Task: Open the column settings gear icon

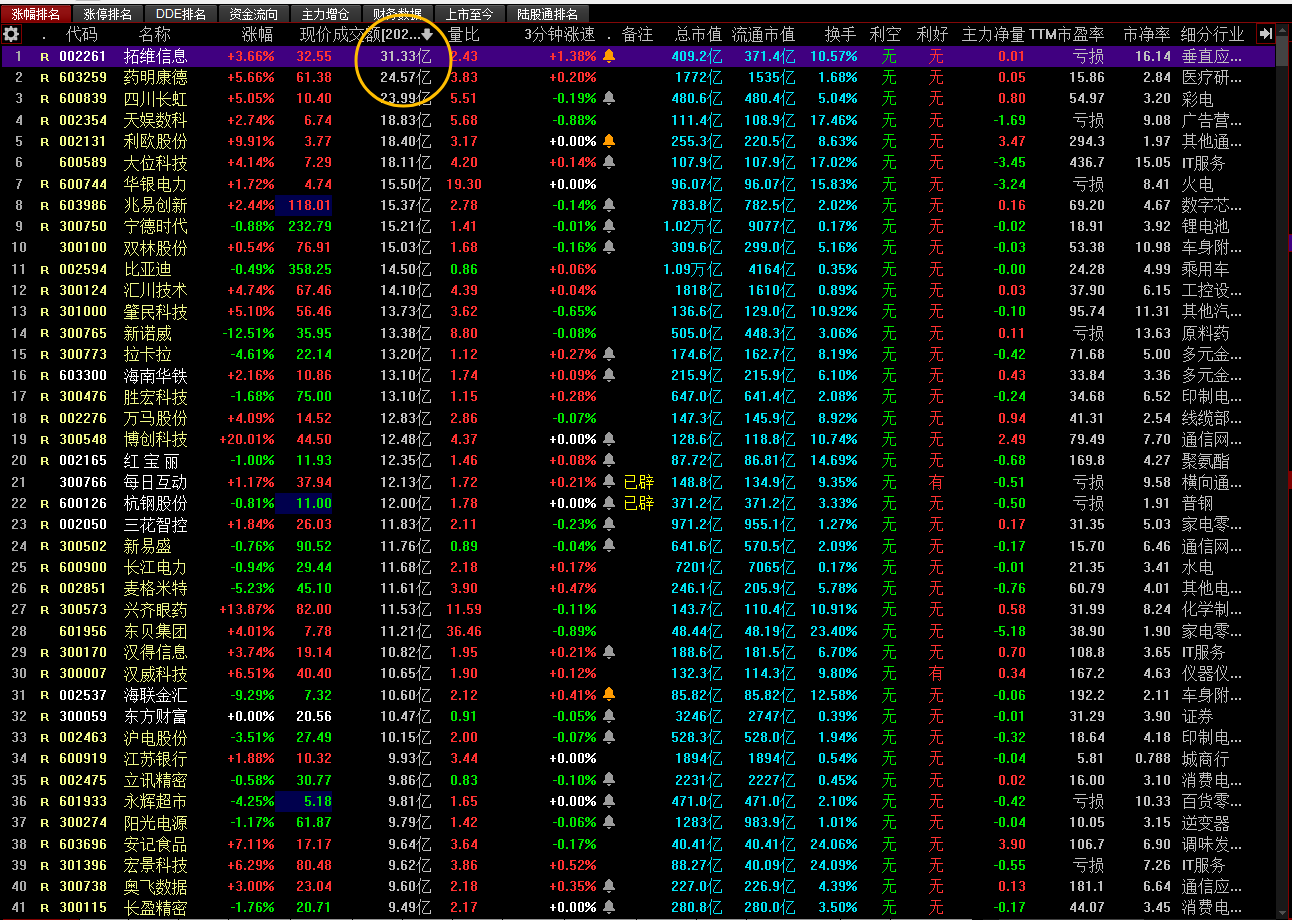Action: [x=11, y=34]
